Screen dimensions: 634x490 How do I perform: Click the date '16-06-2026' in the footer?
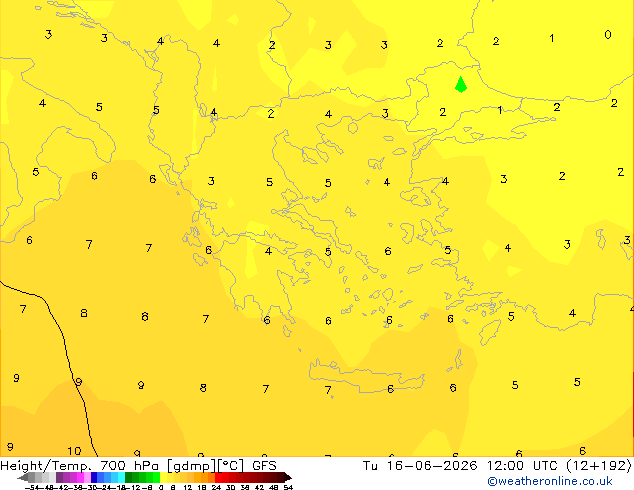(x=432, y=466)
